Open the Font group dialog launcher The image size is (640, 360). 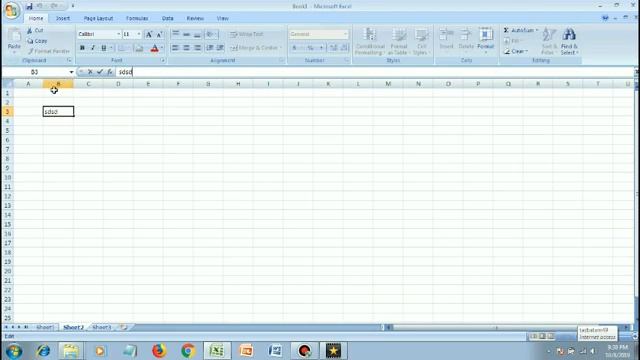tap(163, 60)
